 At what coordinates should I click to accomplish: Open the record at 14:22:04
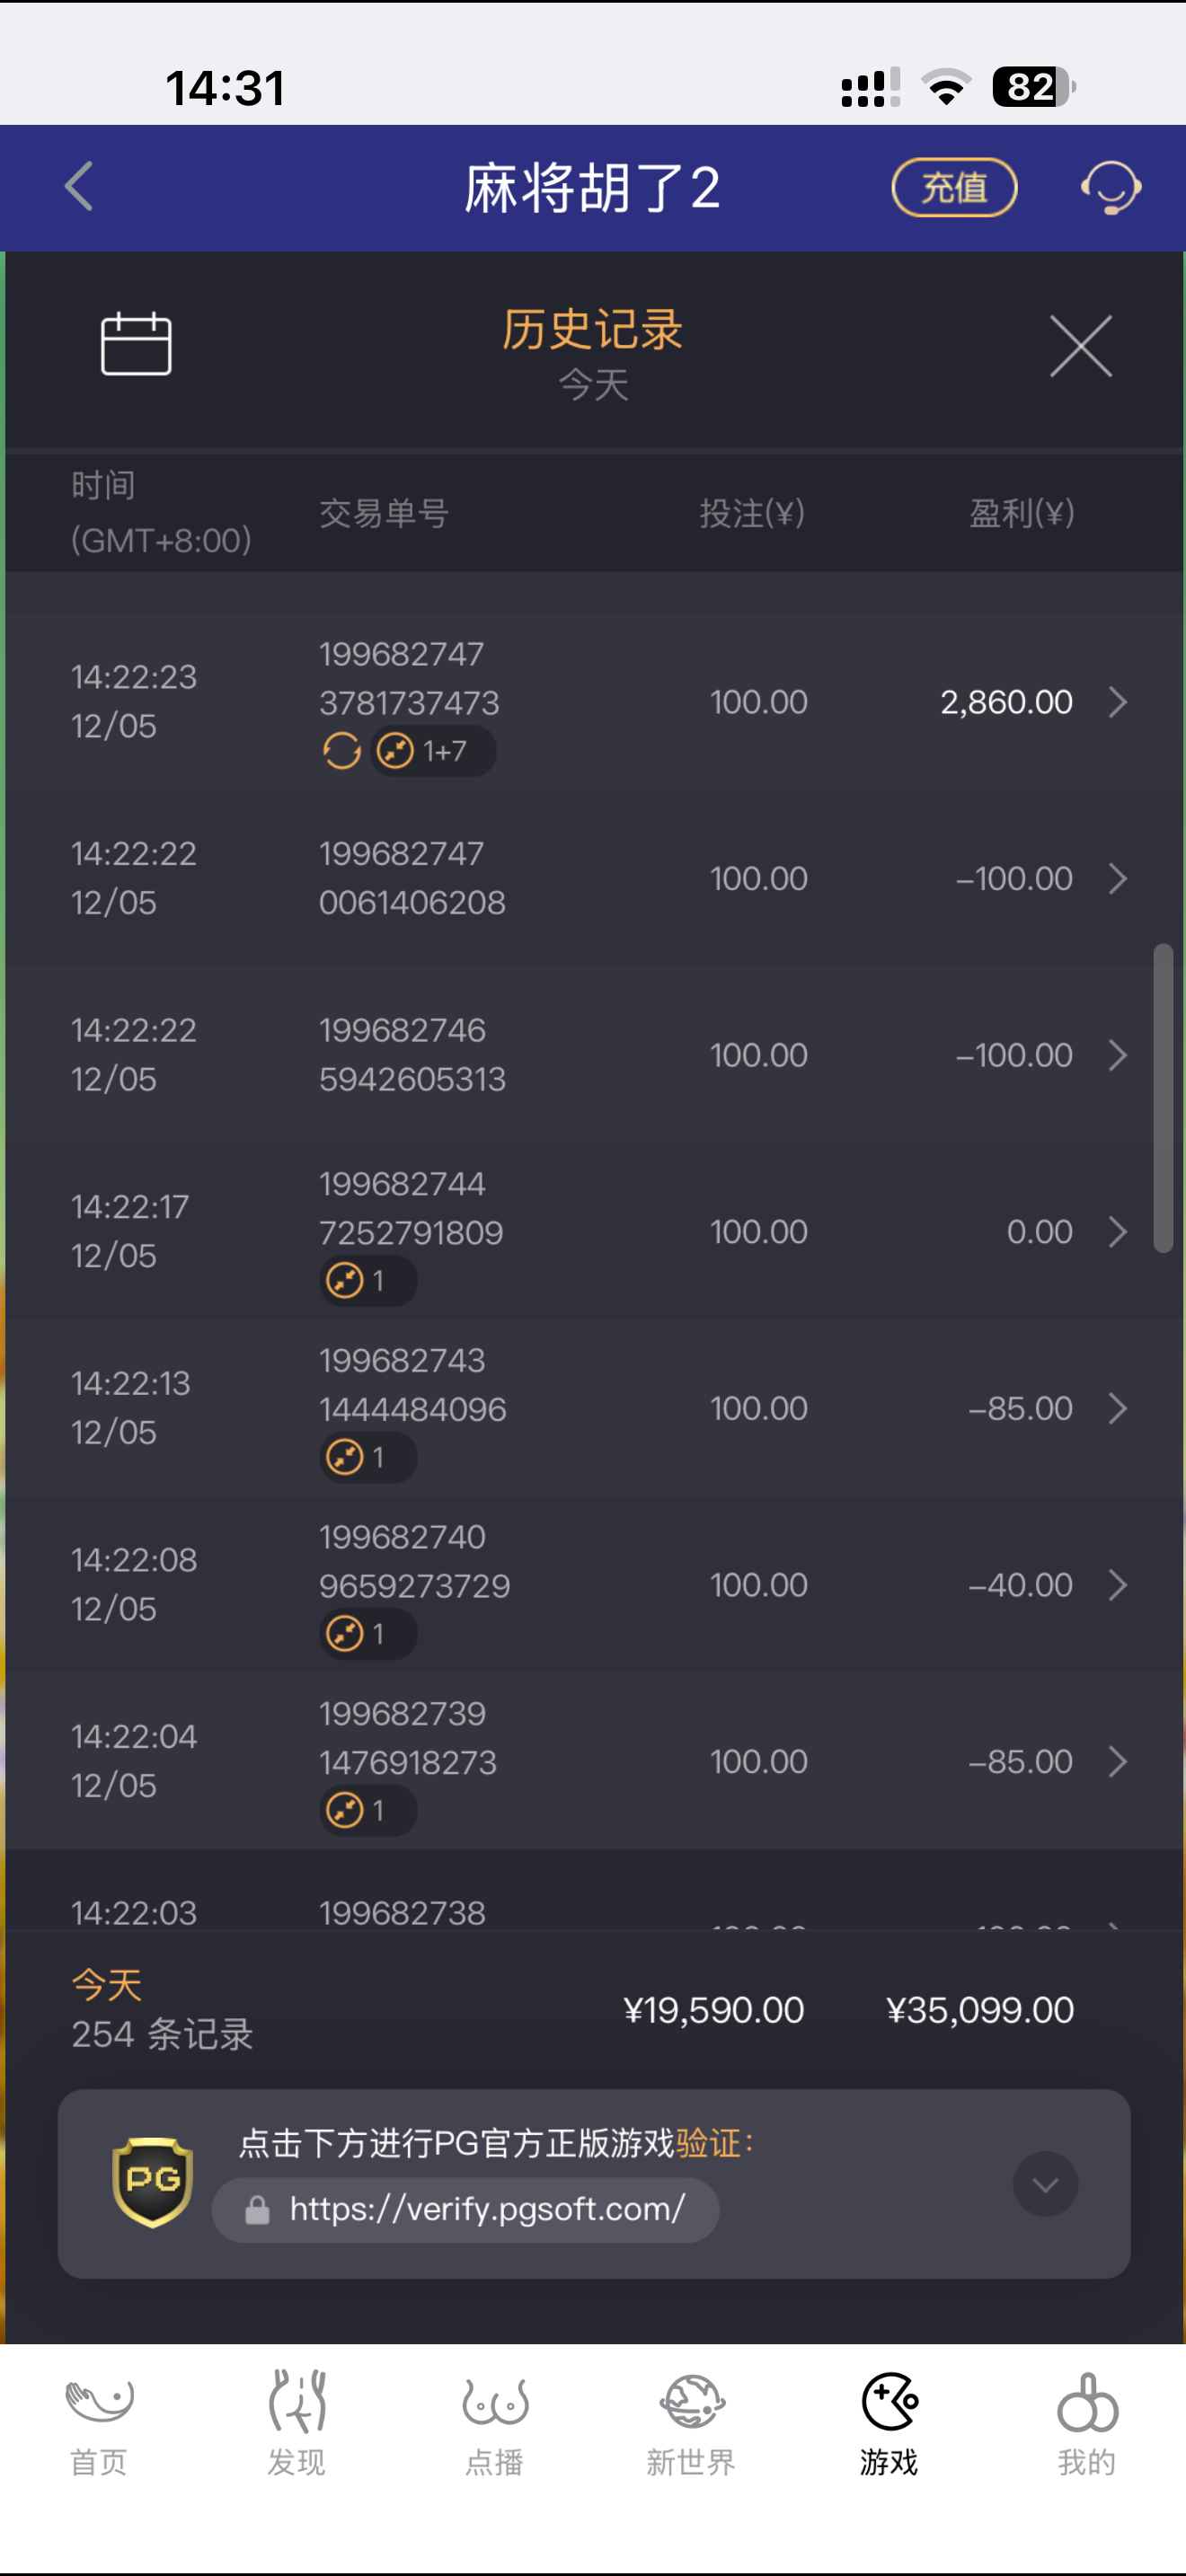coord(1118,1762)
